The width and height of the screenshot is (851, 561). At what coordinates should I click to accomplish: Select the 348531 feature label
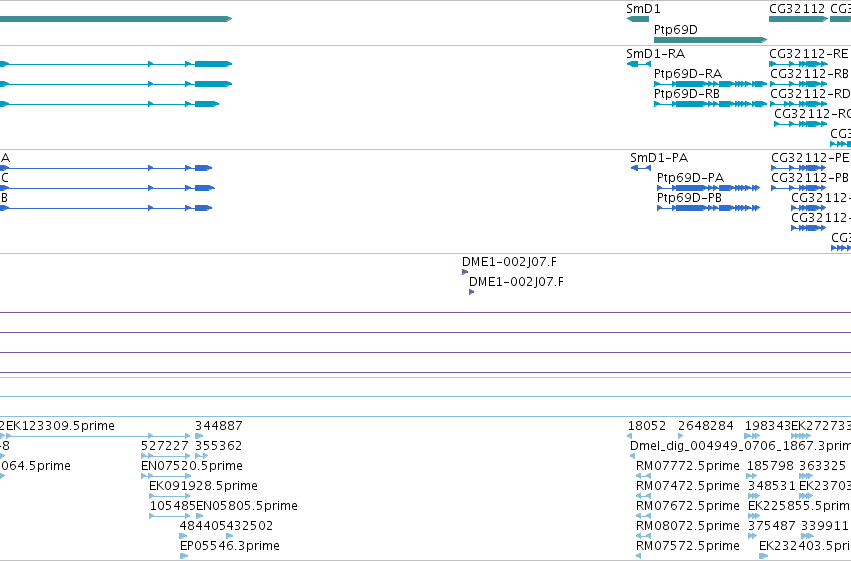pyautogui.click(x=772, y=486)
